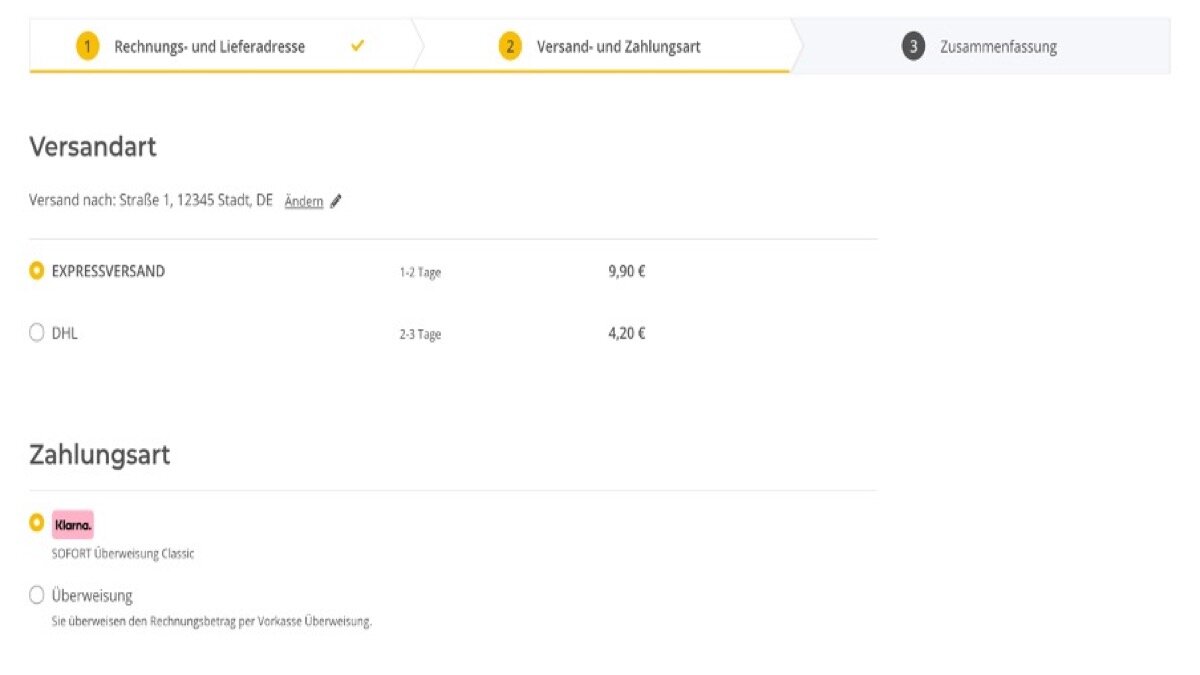
Task: Click the Zahlungsart heading
Action: [x=100, y=456]
